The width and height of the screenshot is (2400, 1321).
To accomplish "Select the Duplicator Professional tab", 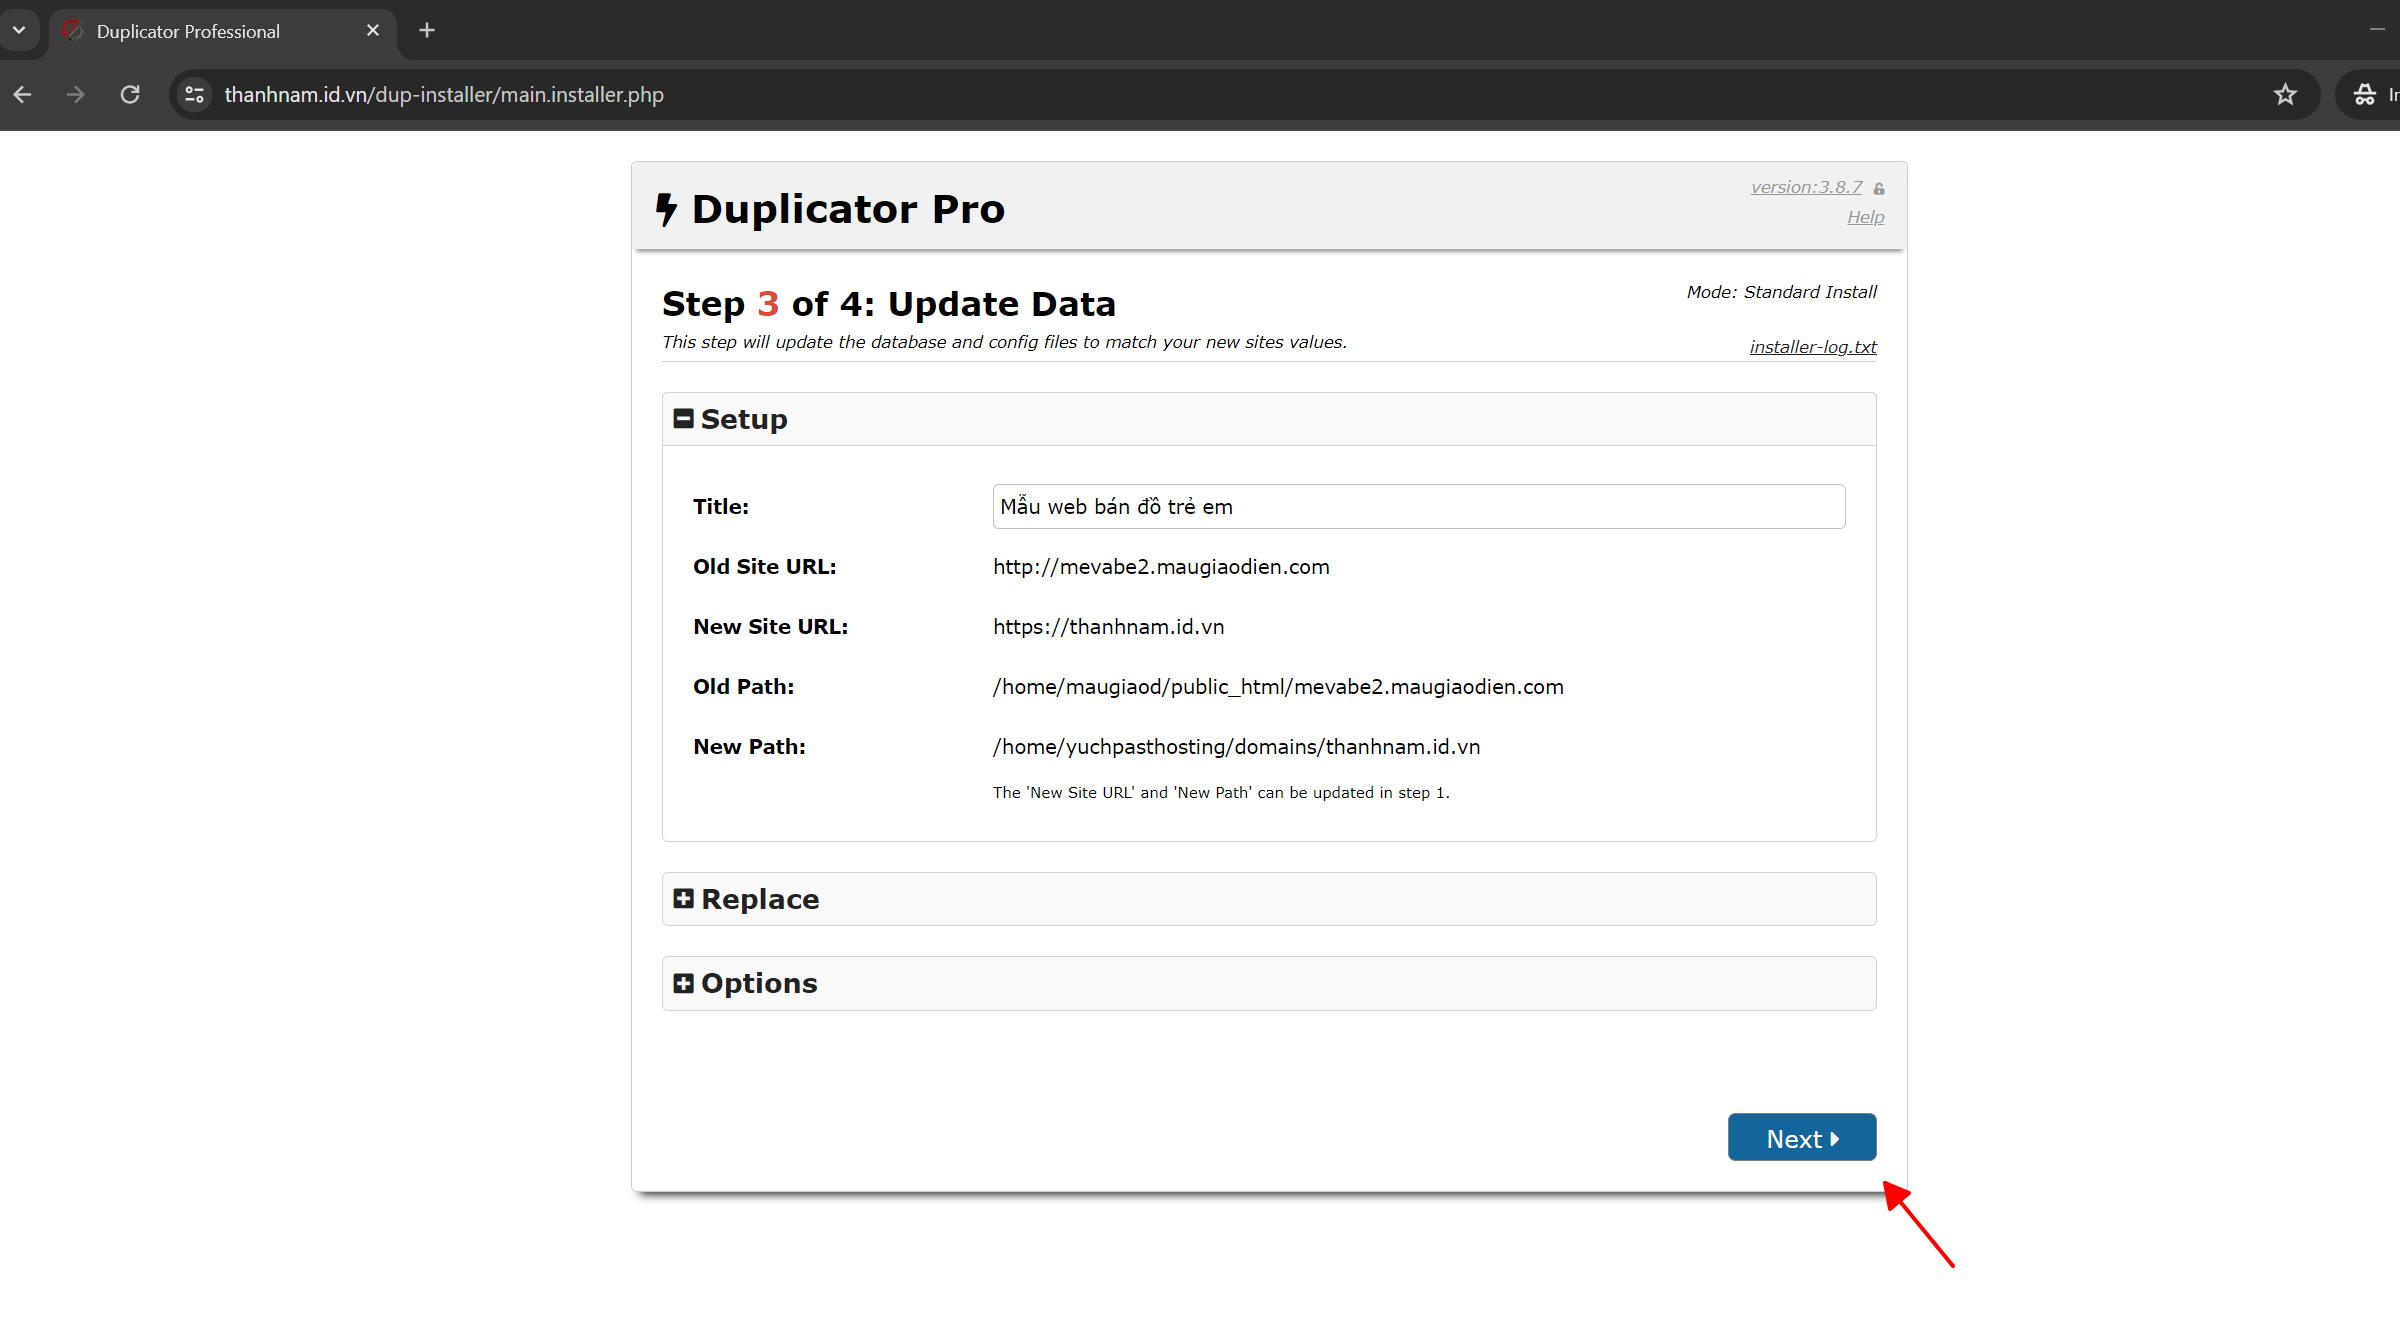I will 222,31.
